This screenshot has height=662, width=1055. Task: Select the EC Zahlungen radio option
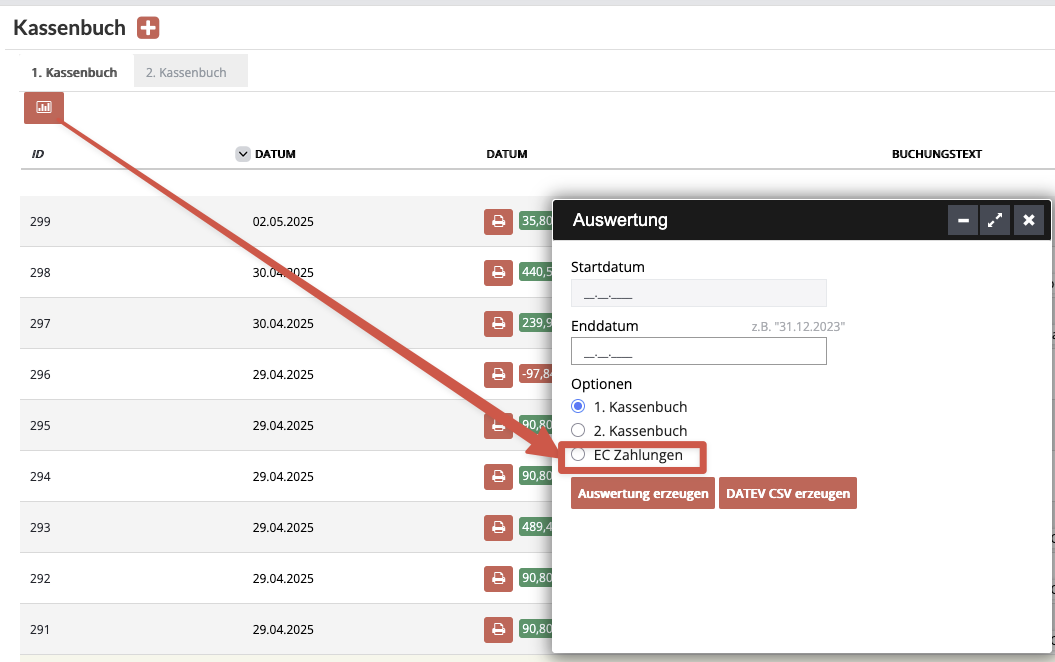[578, 454]
